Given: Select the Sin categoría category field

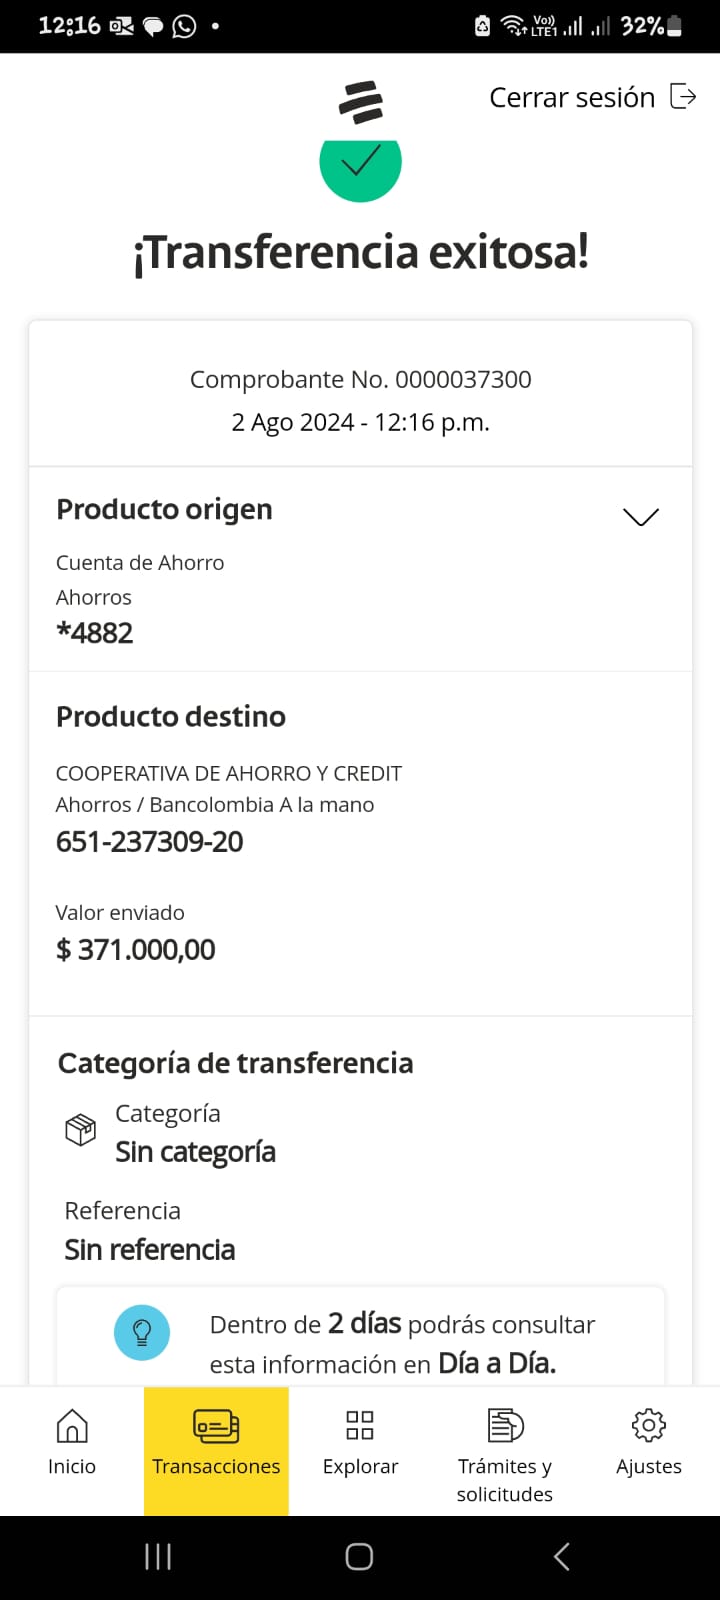Looking at the screenshot, I should coord(196,1152).
